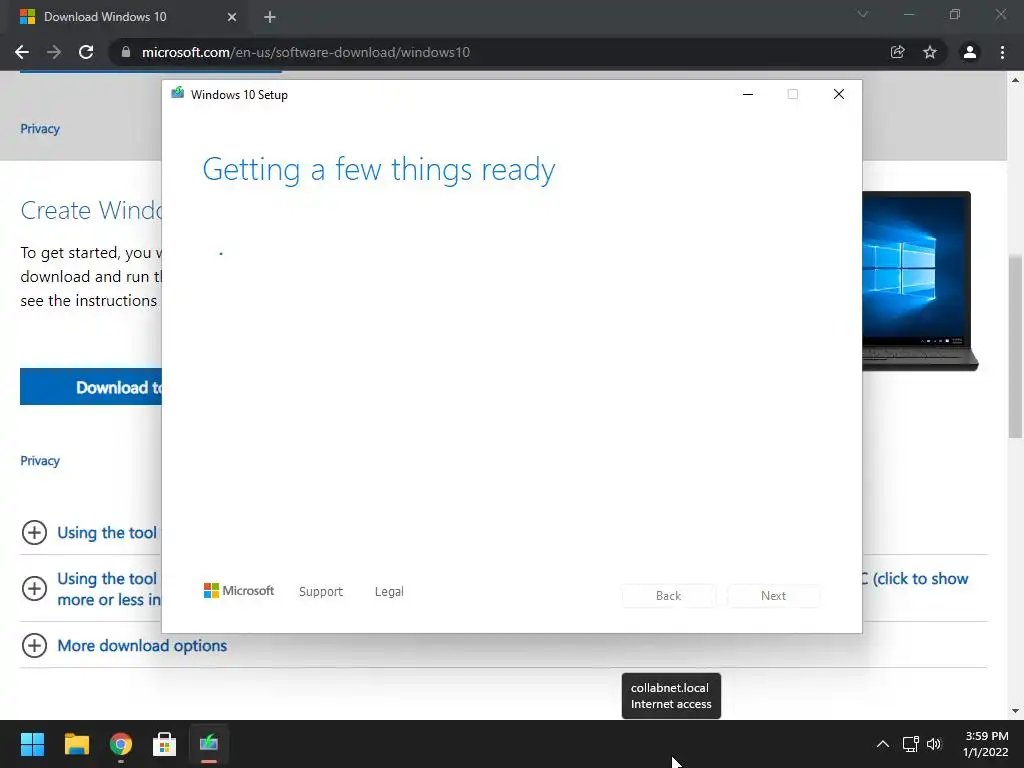Image resolution: width=1024 pixels, height=768 pixels.
Task: Minimize the Windows 10 Setup window
Action: tap(748, 95)
